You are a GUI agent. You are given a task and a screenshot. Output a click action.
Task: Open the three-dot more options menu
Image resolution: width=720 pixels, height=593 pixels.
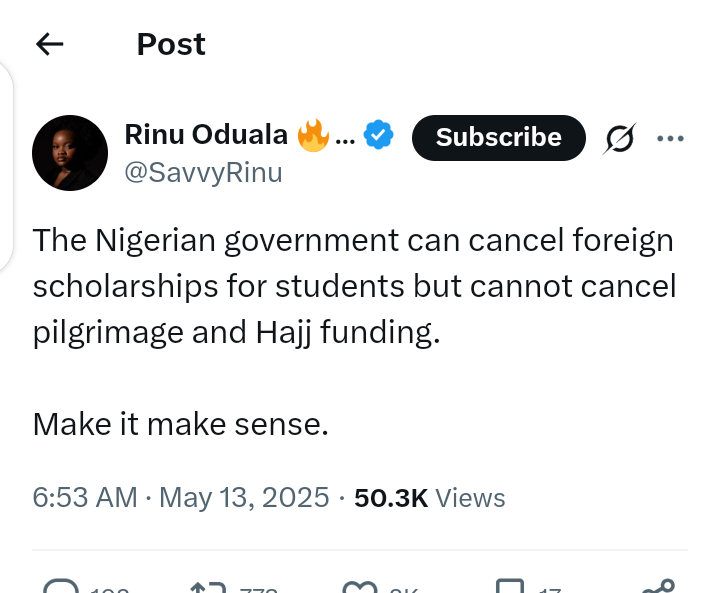[x=670, y=138]
